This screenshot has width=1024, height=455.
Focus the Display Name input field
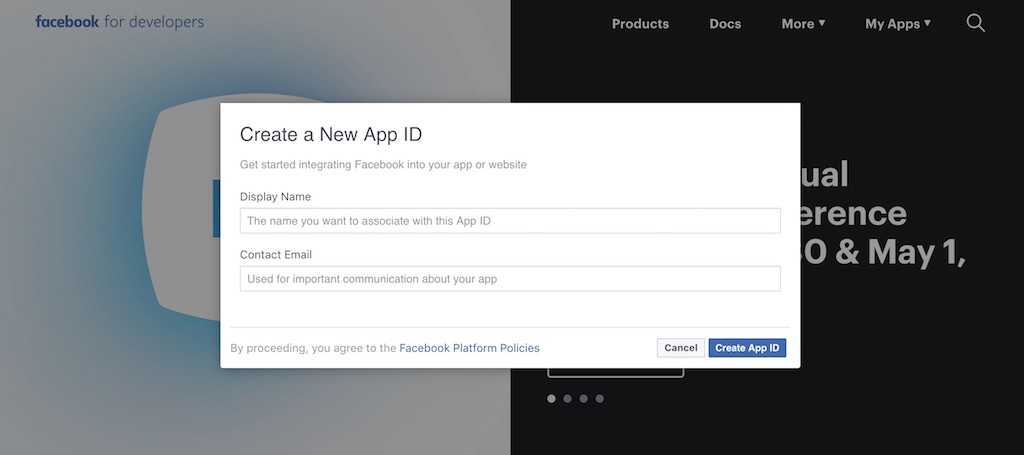(510, 221)
